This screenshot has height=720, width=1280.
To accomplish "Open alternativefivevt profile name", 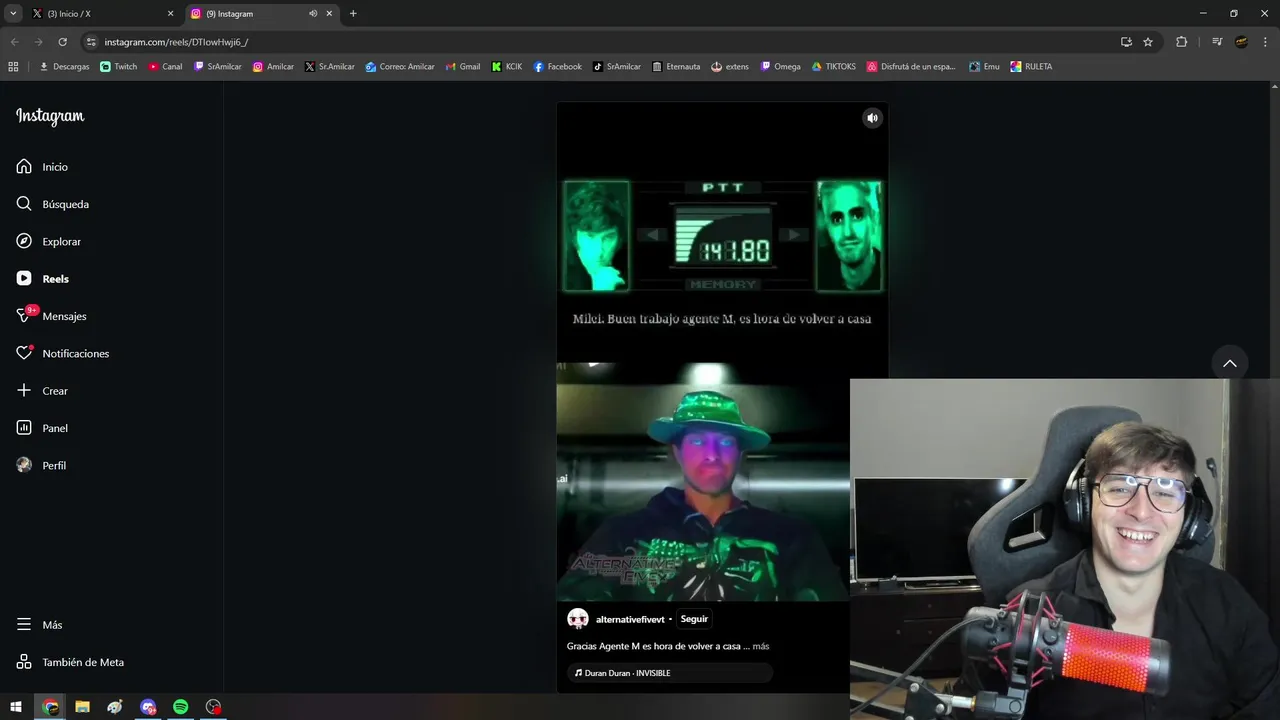I will 630,620.
